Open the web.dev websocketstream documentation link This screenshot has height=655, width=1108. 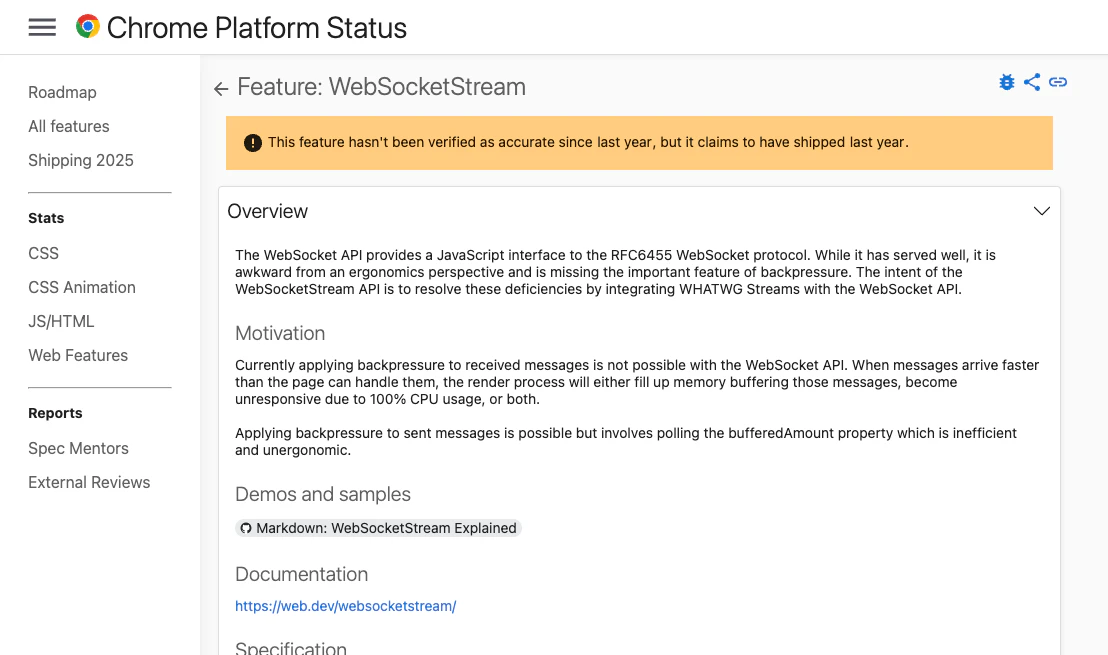coord(346,606)
